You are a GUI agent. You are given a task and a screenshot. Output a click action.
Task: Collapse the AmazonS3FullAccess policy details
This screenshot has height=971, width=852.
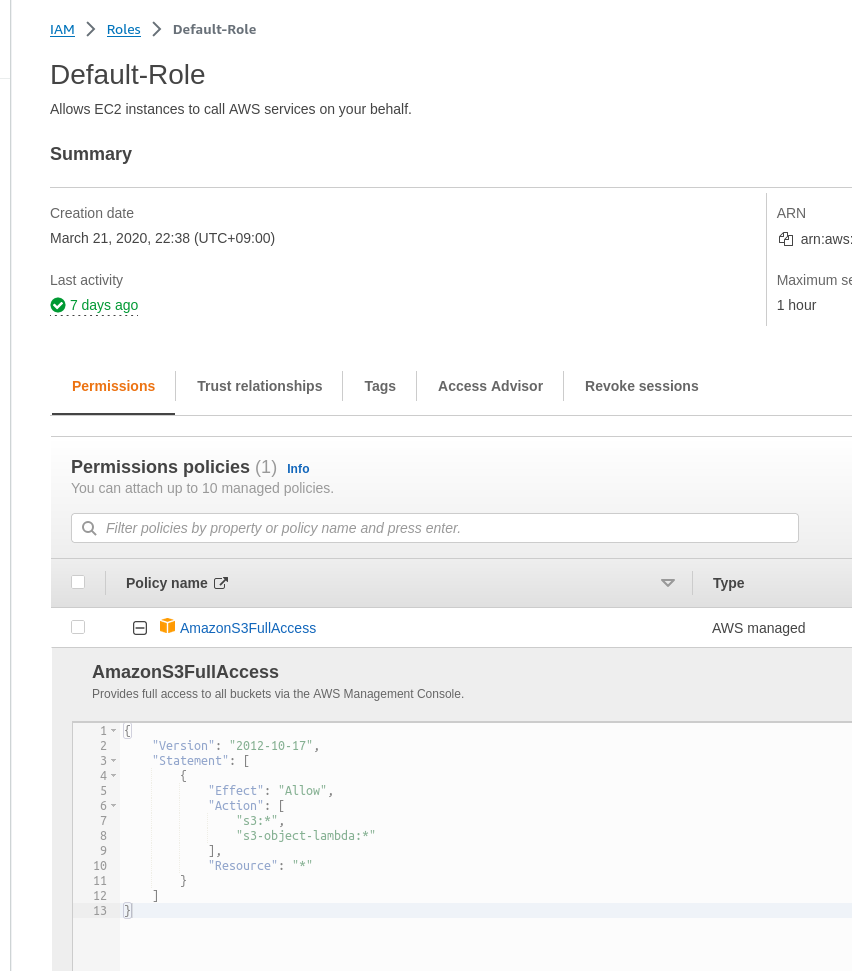(x=140, y=628)
